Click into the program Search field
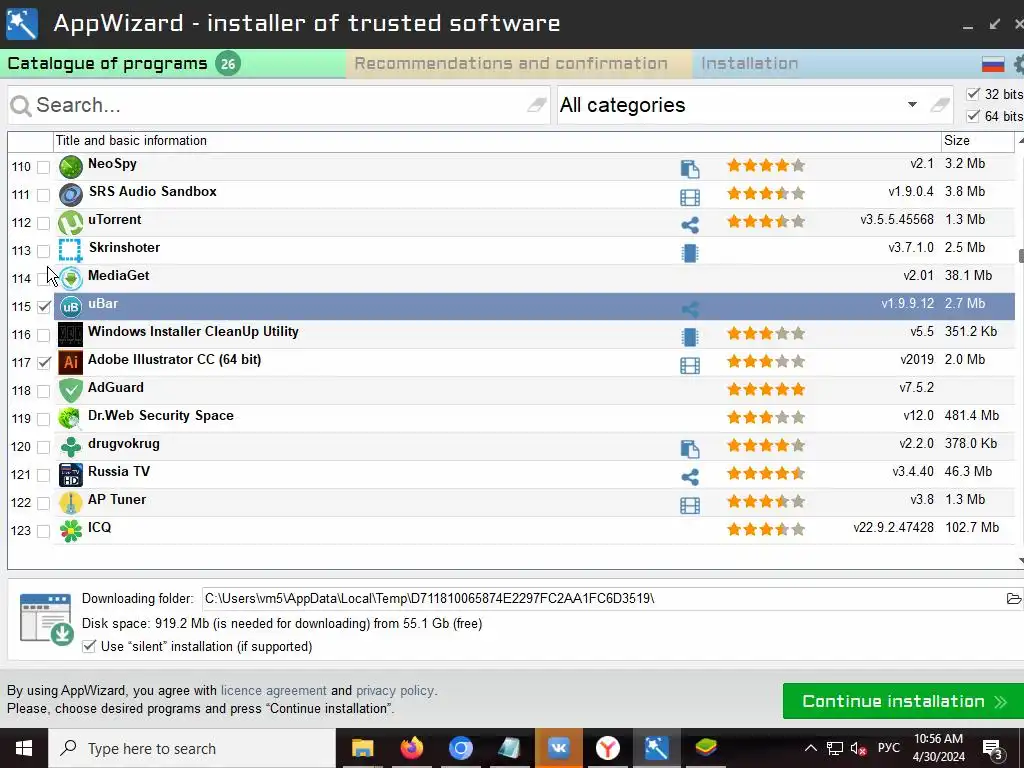The width and height of the screenshot is (1024, 768). pos(279,104)
